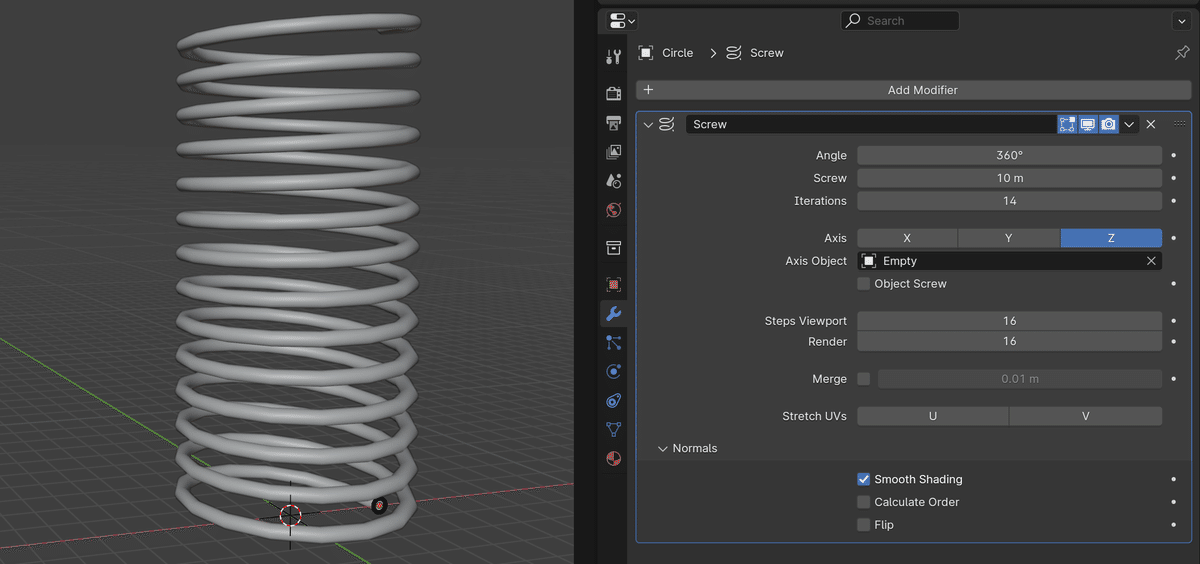Image resolution: width=1200 pixels, height=564 pixels.
Task: Click animate dot next to Calculate Order
Action: pos(1173,502)
